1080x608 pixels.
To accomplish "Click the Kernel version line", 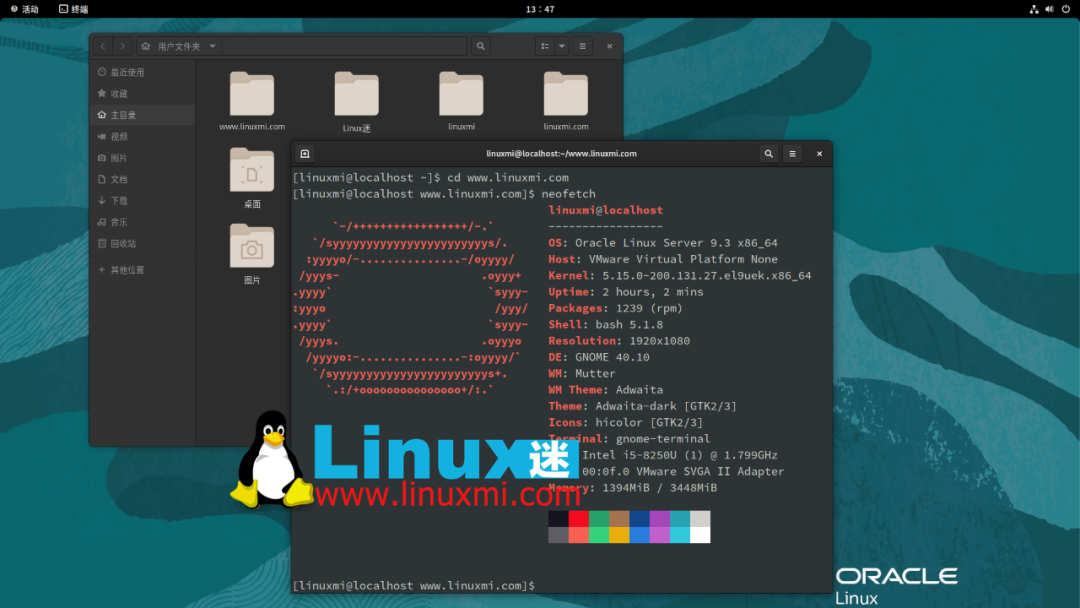I will coord(680,275).
